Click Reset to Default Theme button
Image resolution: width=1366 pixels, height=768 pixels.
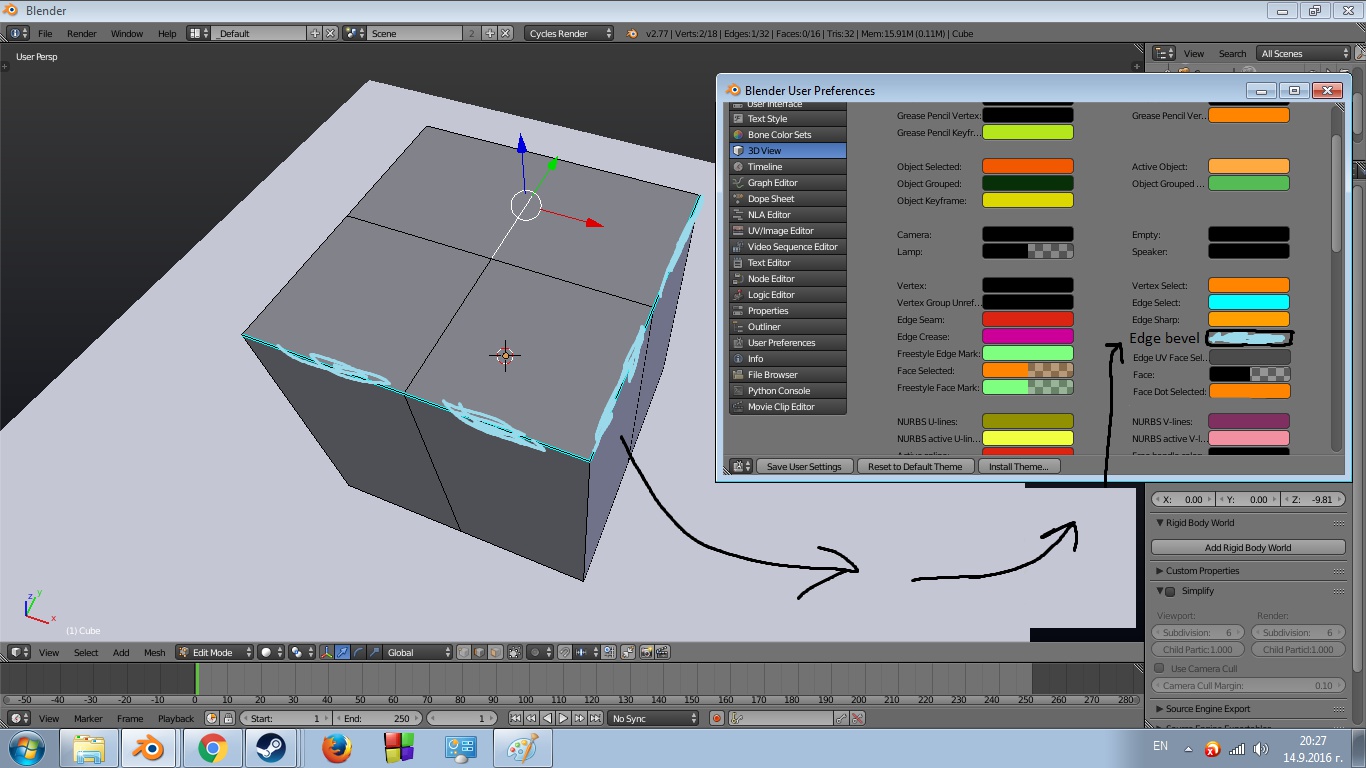(915, 466)
